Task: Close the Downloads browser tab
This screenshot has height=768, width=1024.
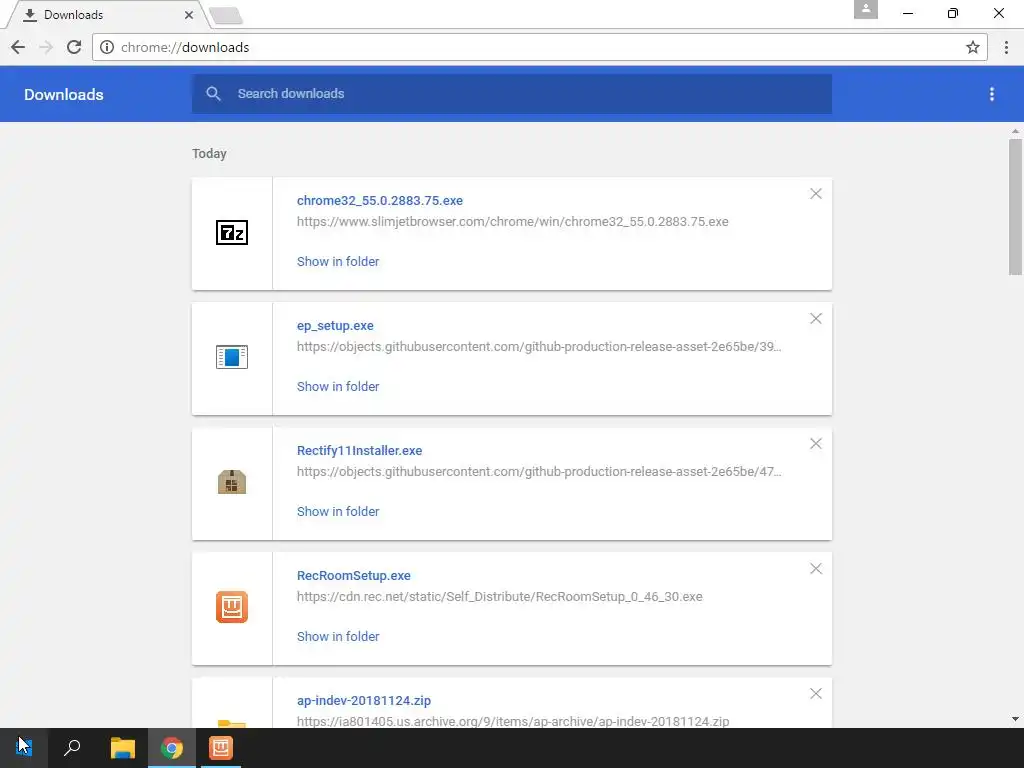Action: [189, 14]
